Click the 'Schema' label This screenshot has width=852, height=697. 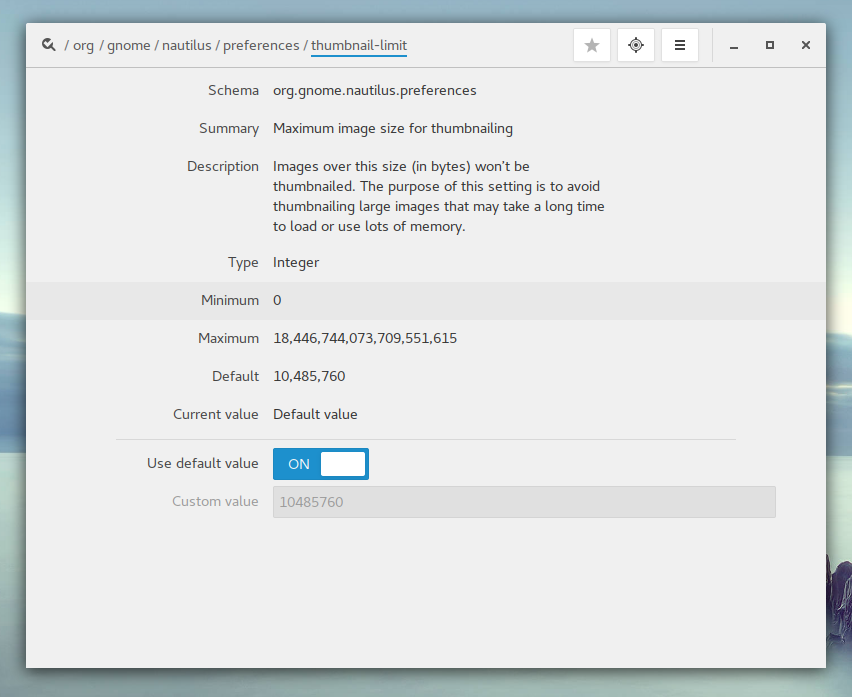(x=233, y=90)
